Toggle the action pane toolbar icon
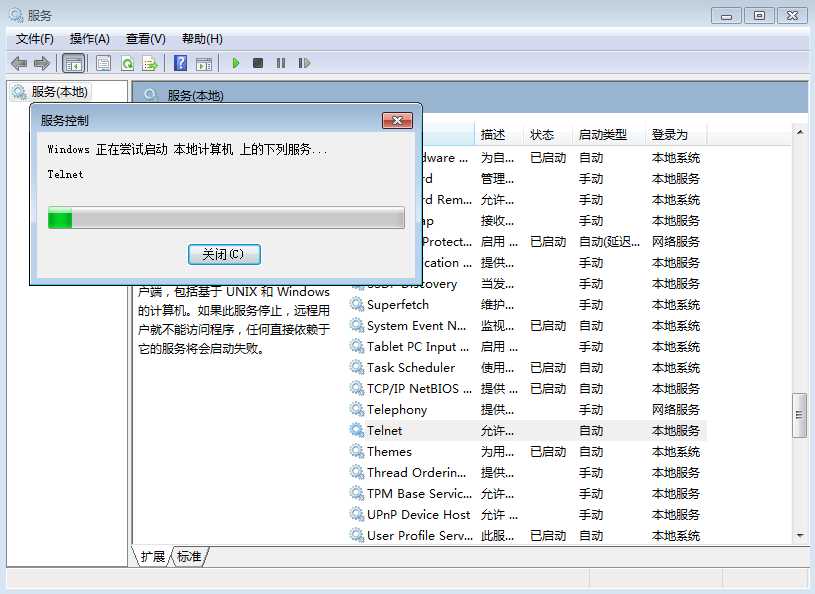Screen dimensions: 815x594 tap(204, 63)
